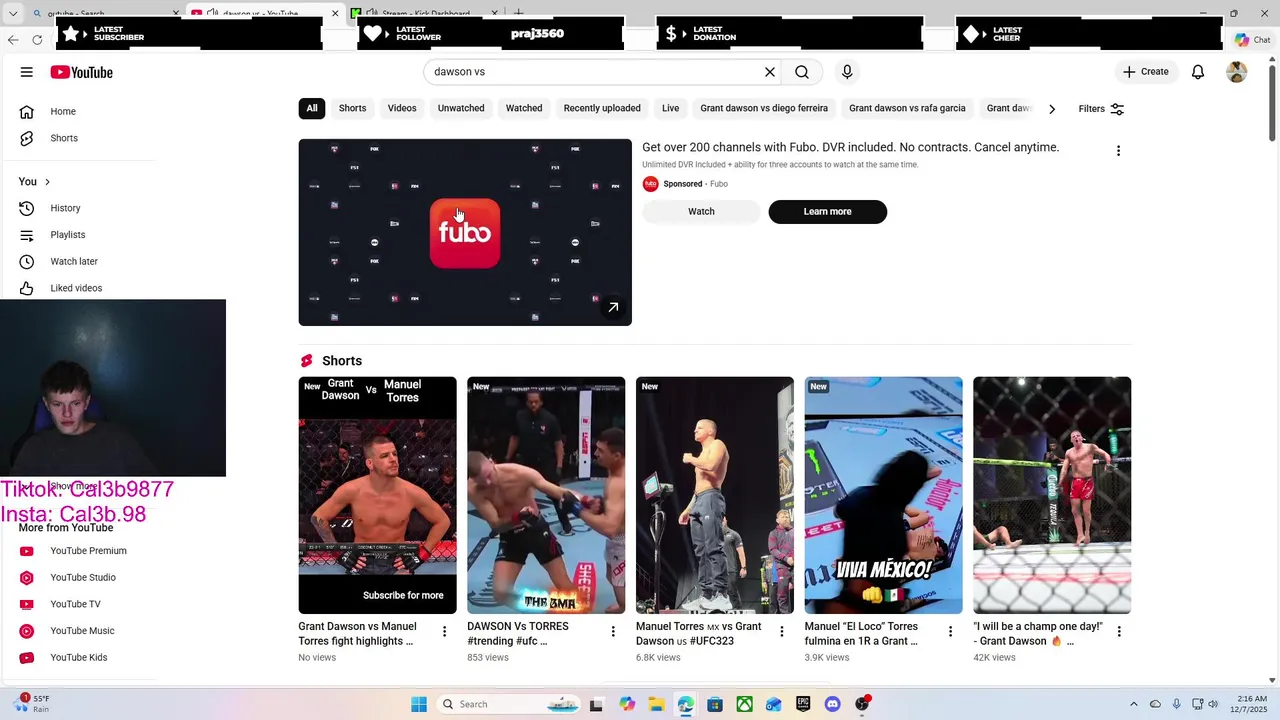
Task: Click the Learn more button
Action: (827, 212)
